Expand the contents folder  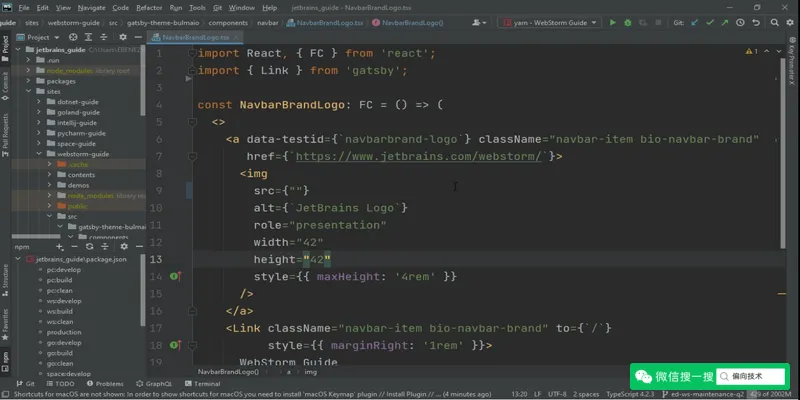[x=49, y=174]
